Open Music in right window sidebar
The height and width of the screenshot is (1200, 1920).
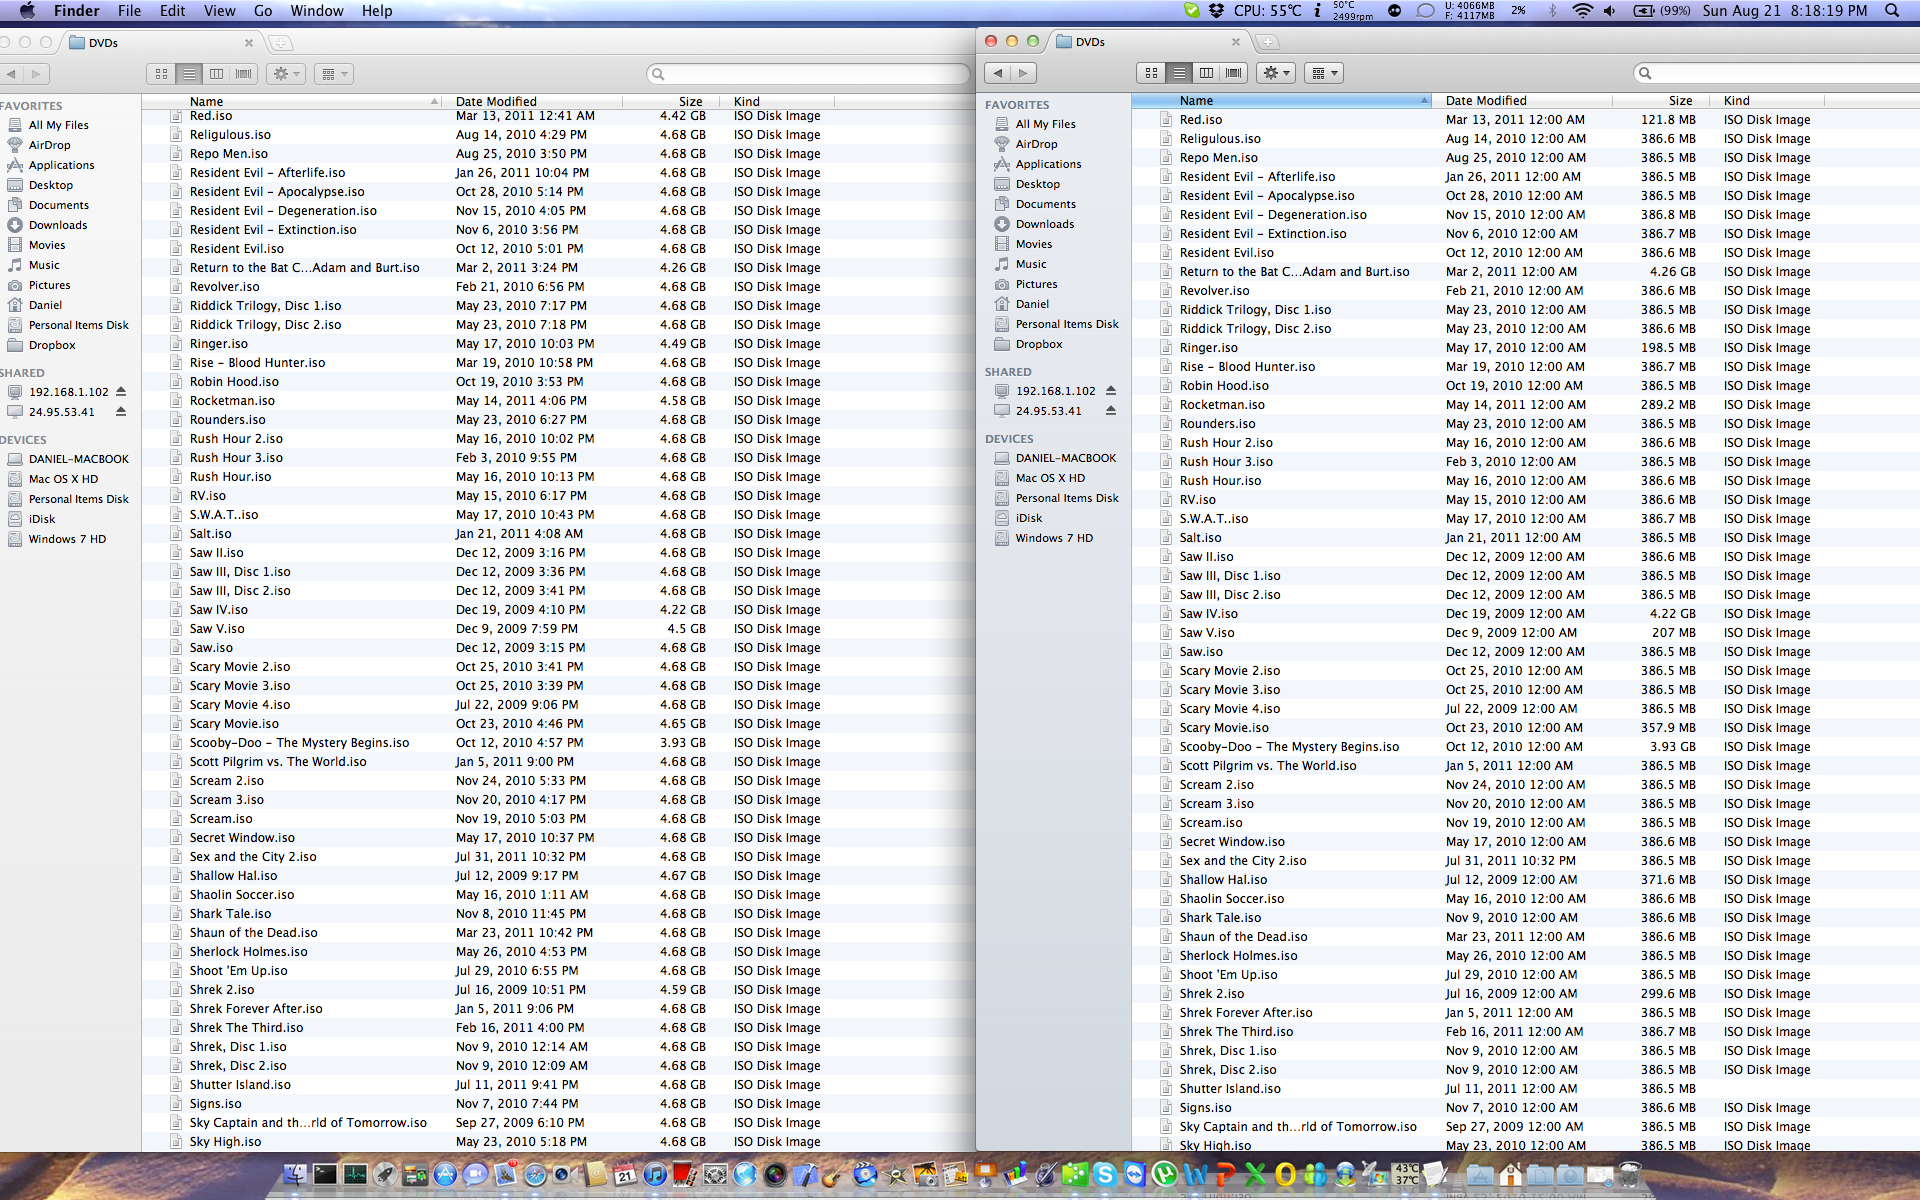click(1031, 264)
